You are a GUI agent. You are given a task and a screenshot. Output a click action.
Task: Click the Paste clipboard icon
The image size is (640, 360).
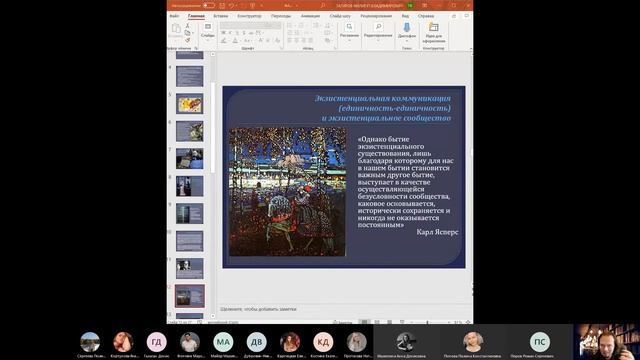pyautogui.click(x=176, y=29)
